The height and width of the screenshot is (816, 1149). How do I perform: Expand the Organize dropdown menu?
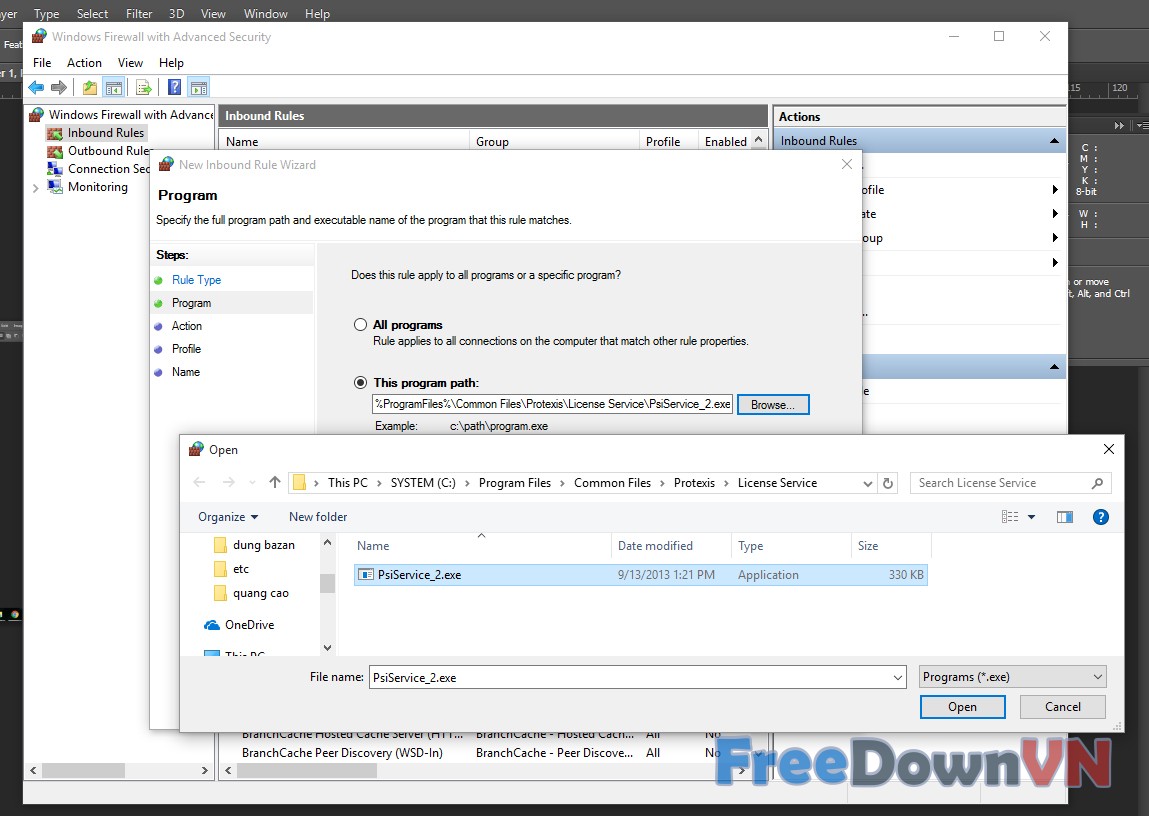pyautogui.click(x=228, y=517)
